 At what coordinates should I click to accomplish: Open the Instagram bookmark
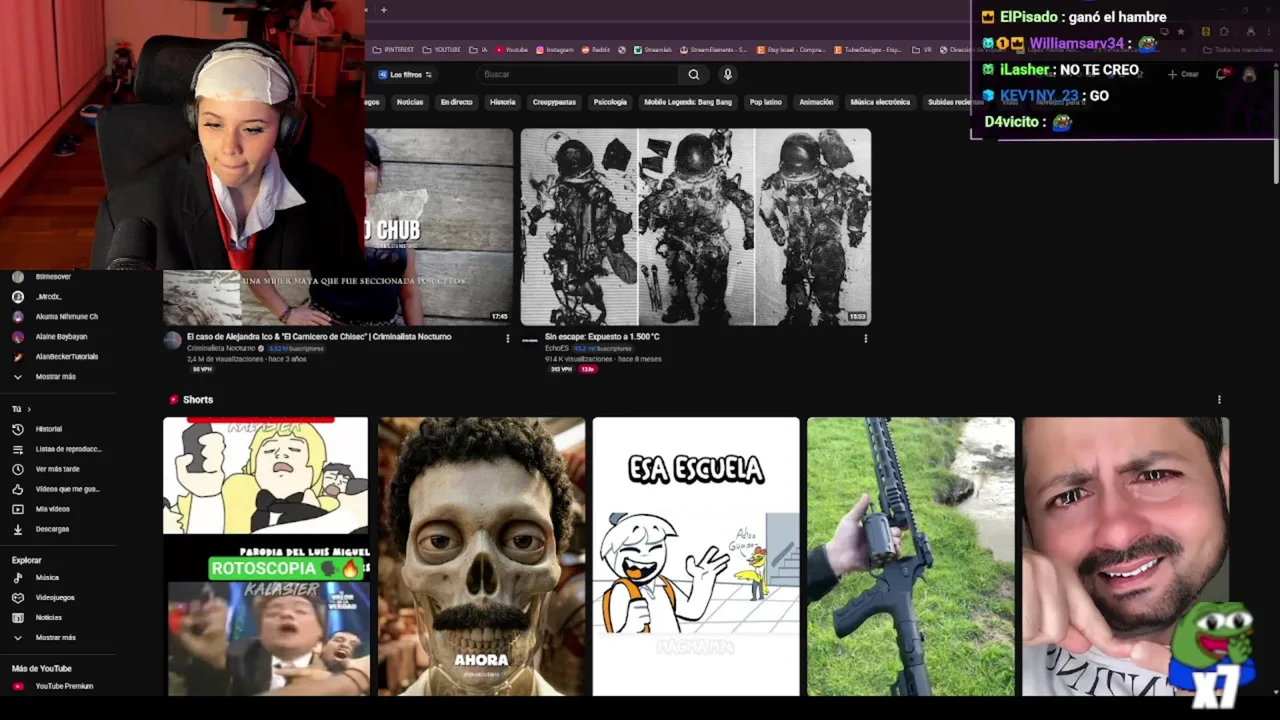tap(555, 49)
